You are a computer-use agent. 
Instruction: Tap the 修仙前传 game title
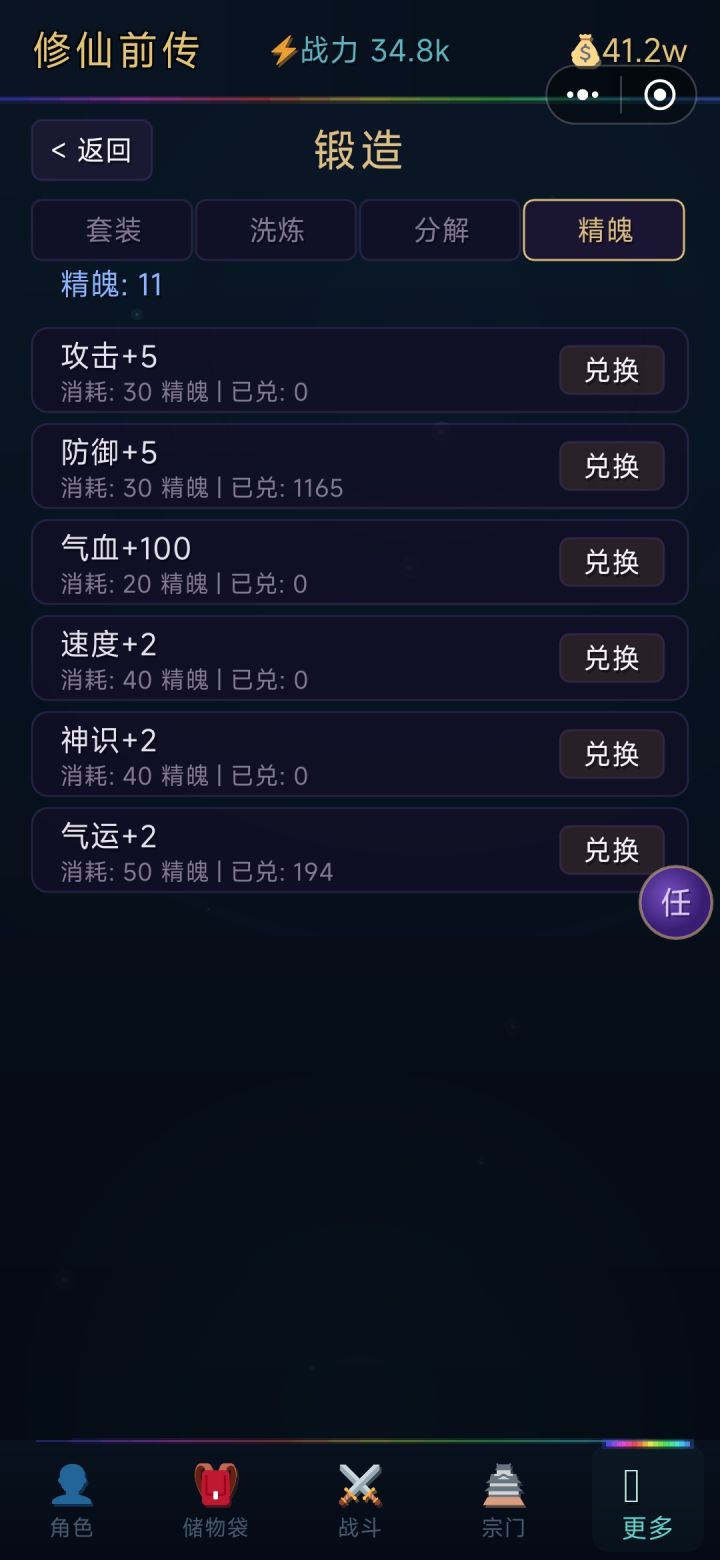pyautogui.click(x=117, y=50)
